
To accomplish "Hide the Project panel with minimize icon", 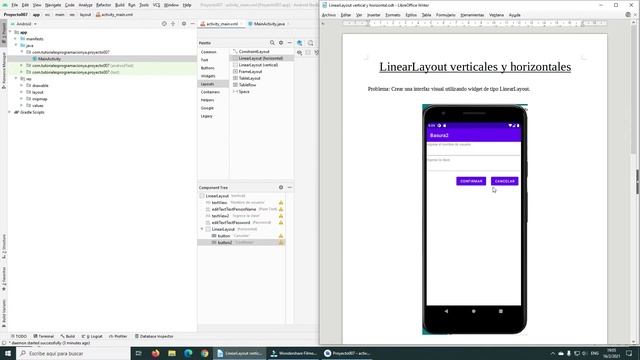I will coord(192,24).
